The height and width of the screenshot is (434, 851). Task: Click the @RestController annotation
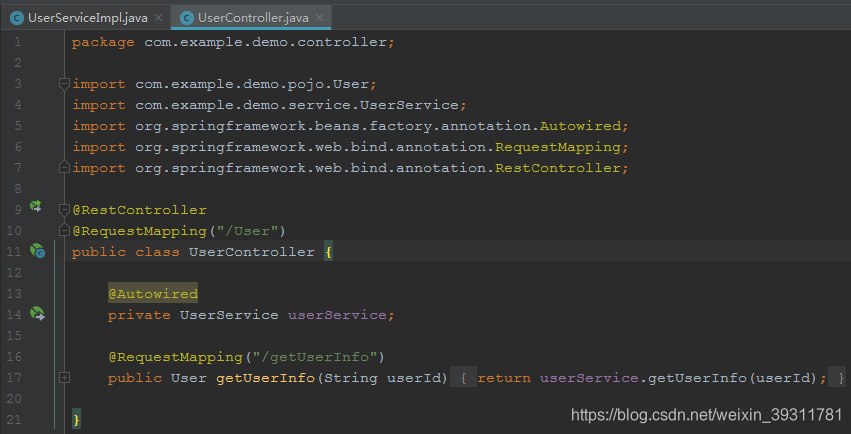pos(139,210)
